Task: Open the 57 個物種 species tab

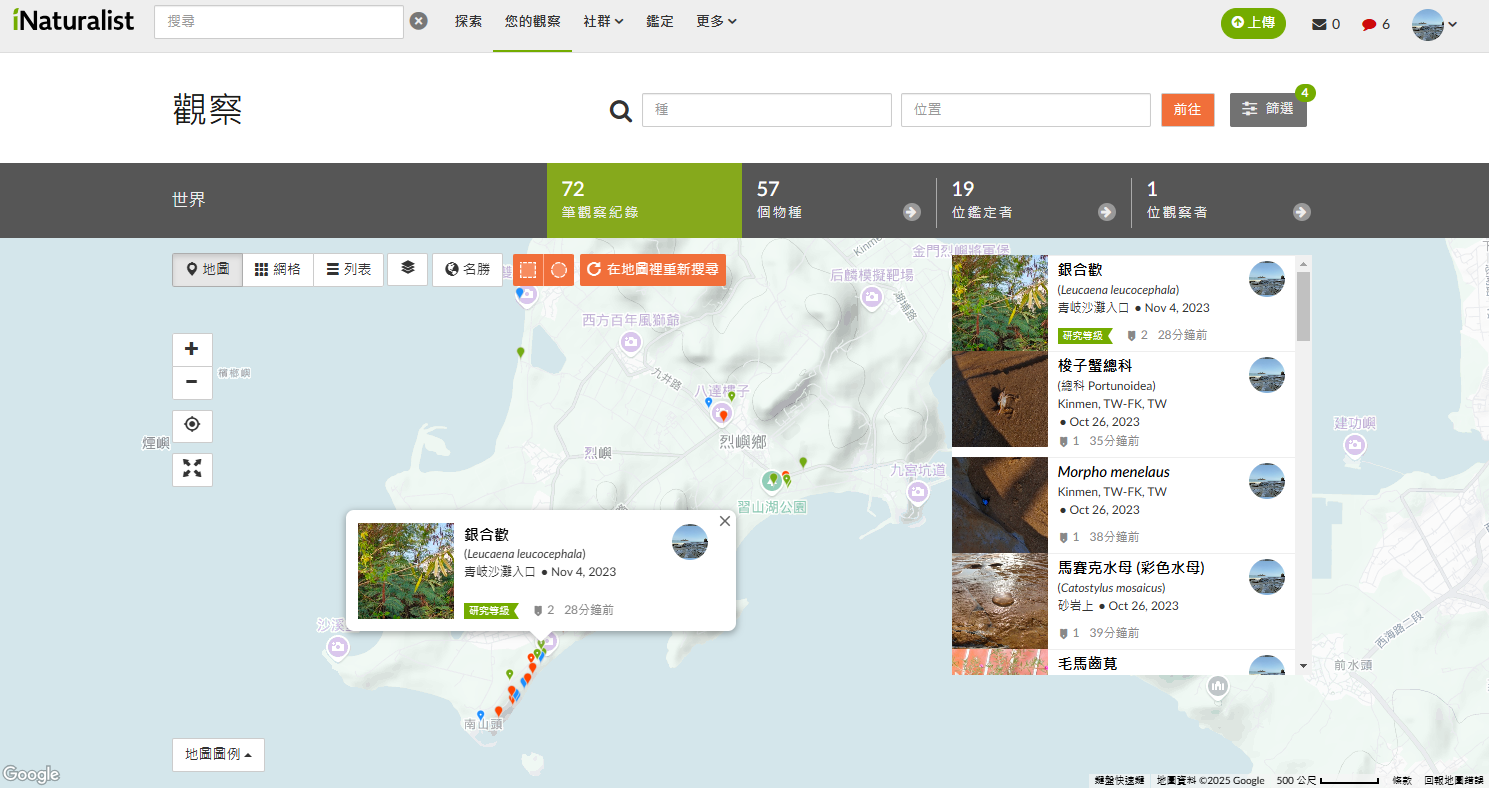Action: 838,200
